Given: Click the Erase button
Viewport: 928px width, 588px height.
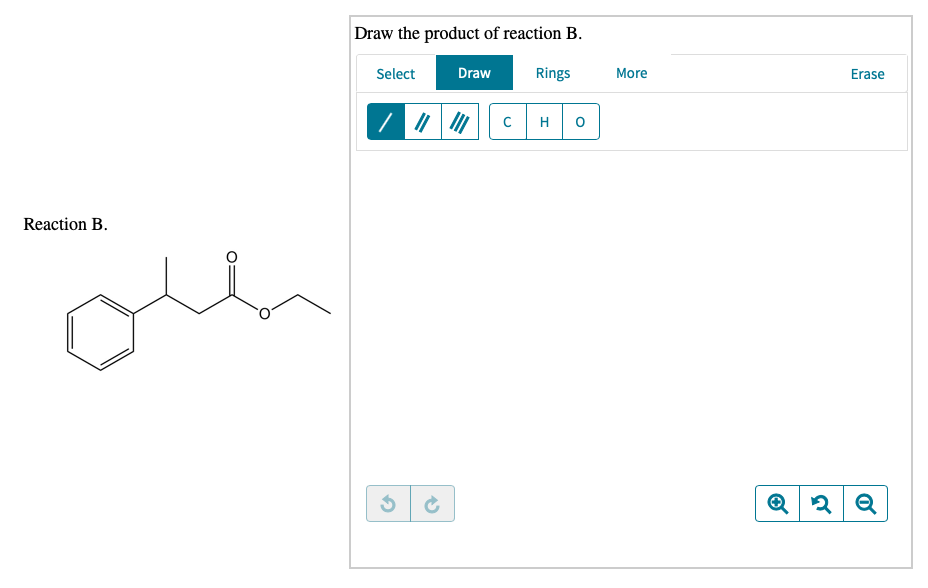Looking at the screenshot, I should click(x=866, y=74).
